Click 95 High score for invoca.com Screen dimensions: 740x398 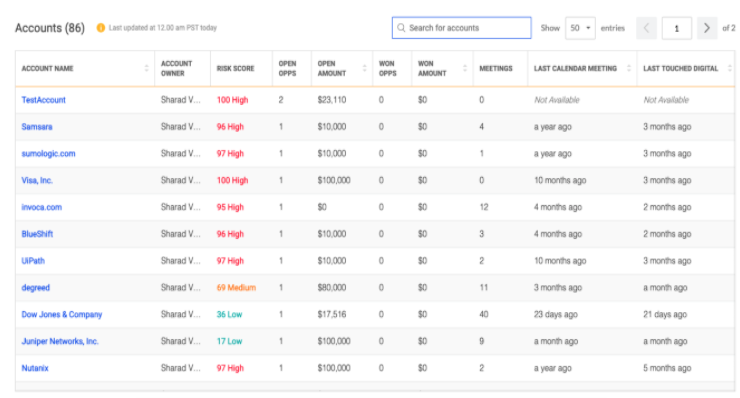click(230, 207)
